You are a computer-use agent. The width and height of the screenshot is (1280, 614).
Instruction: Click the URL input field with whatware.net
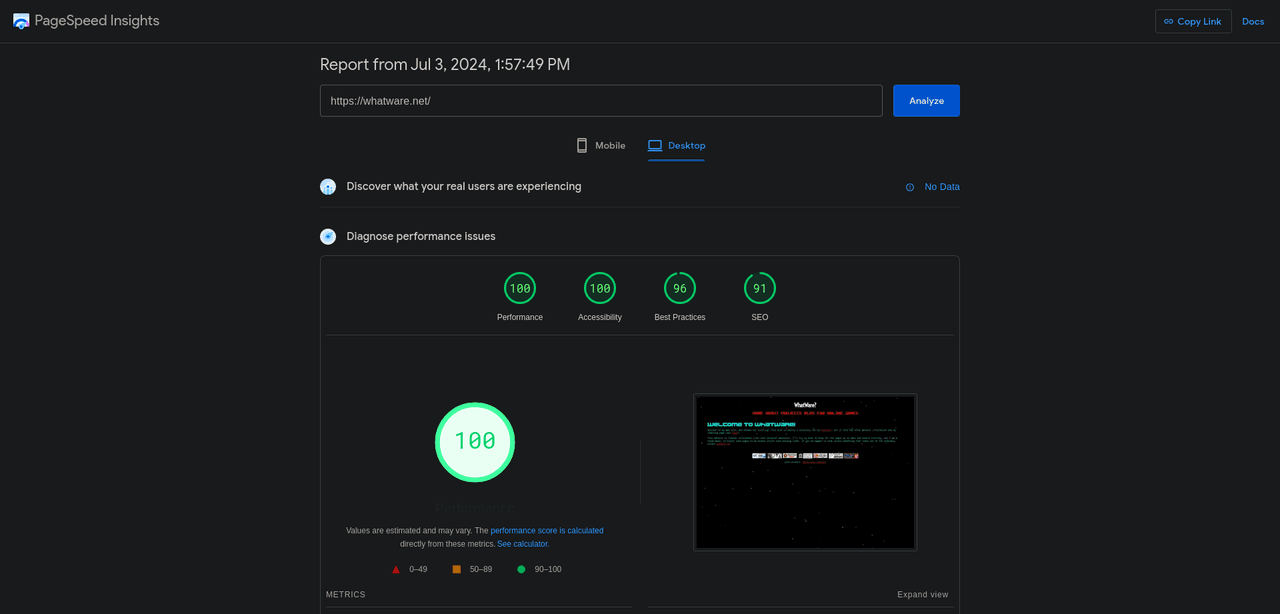tap(600, 101)
